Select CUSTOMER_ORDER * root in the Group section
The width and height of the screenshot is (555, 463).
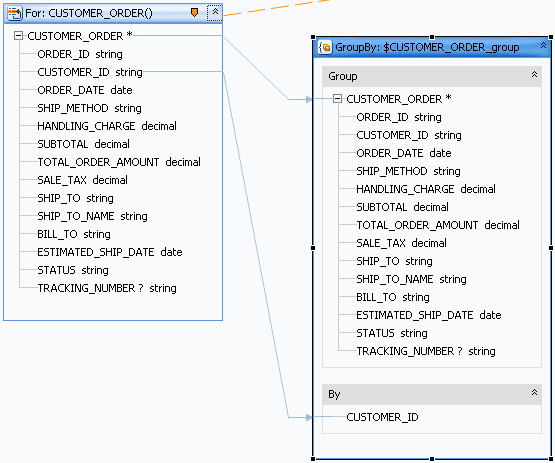[x=399, y=99]
